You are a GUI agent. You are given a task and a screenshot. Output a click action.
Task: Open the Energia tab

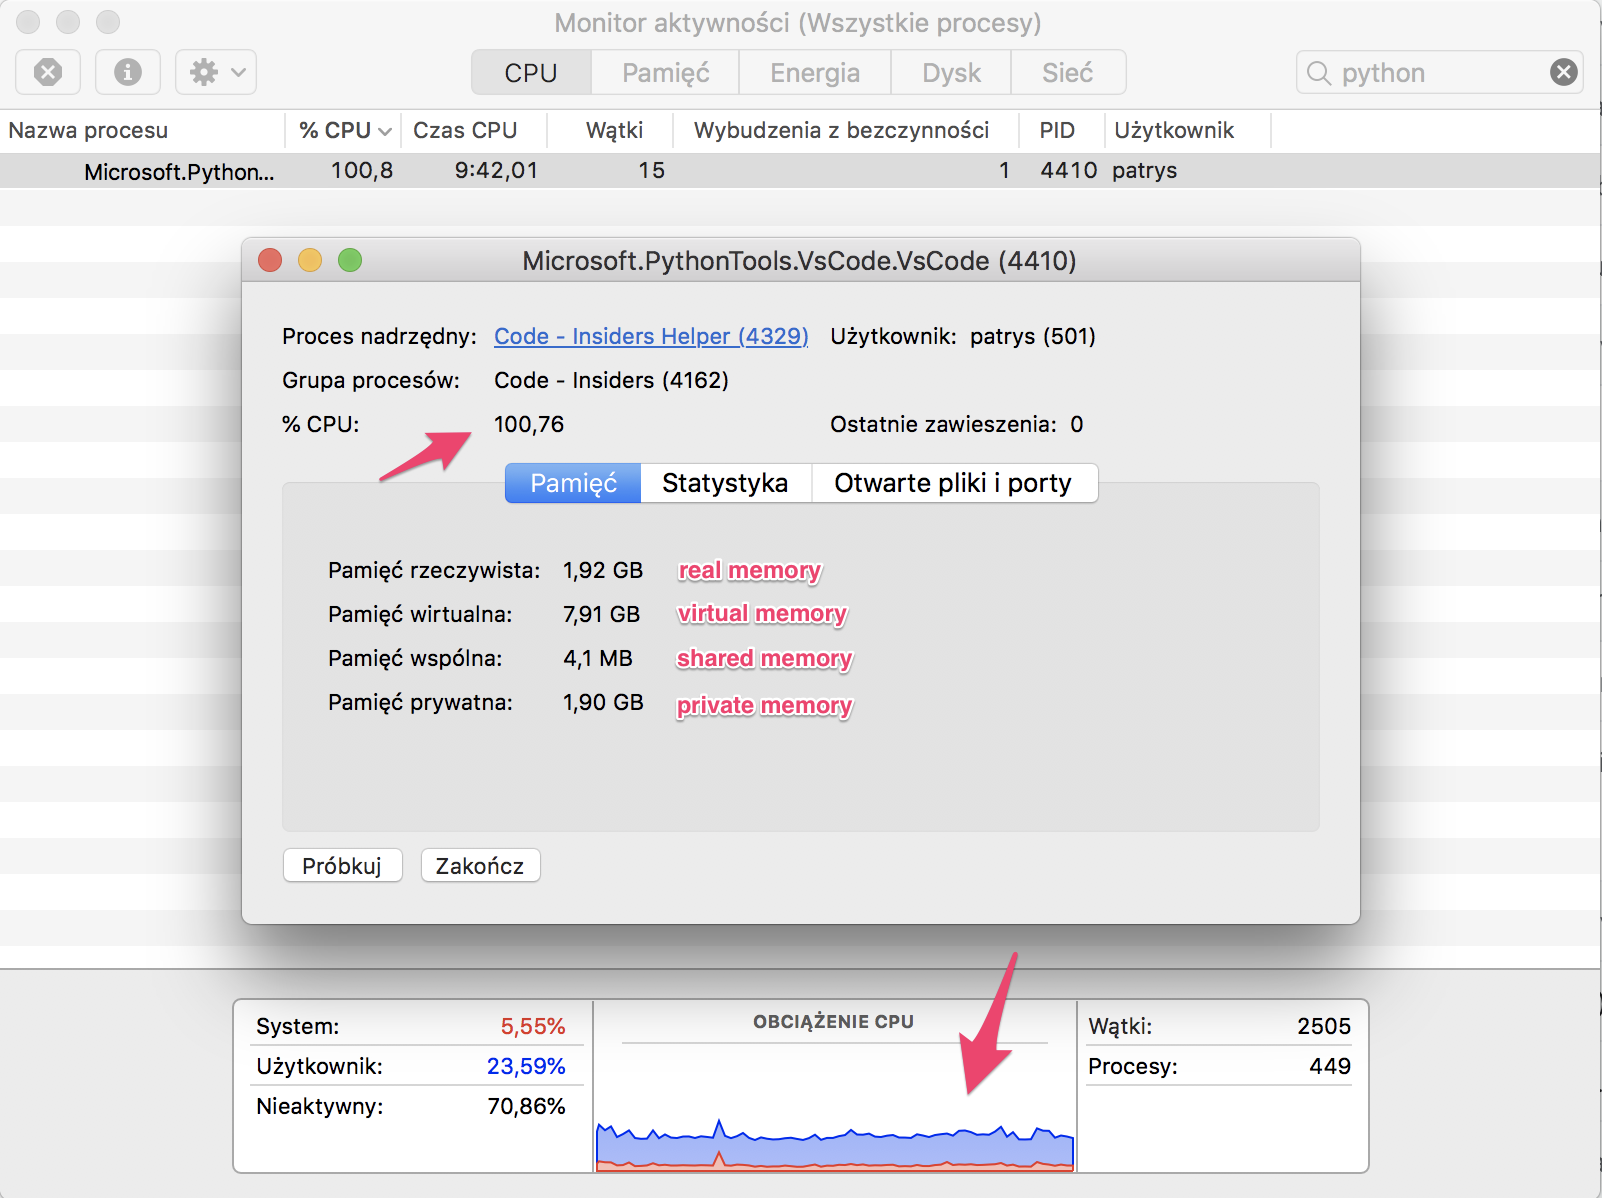814,71
